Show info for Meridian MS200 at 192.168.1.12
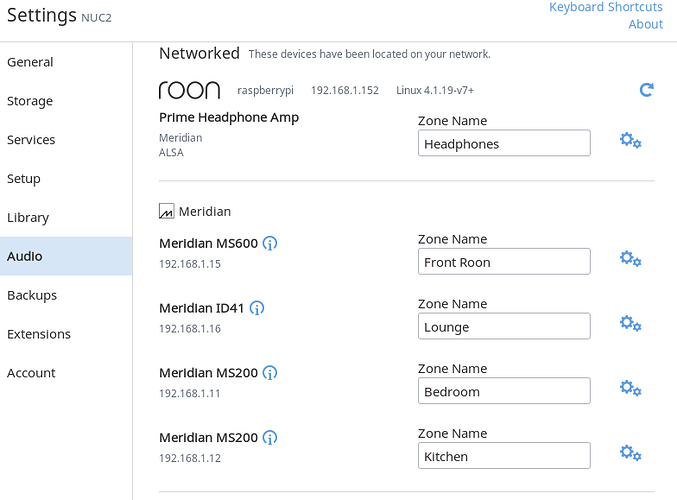Image resolution: width=677 pixels, height=500 pixels. point(270,438)
